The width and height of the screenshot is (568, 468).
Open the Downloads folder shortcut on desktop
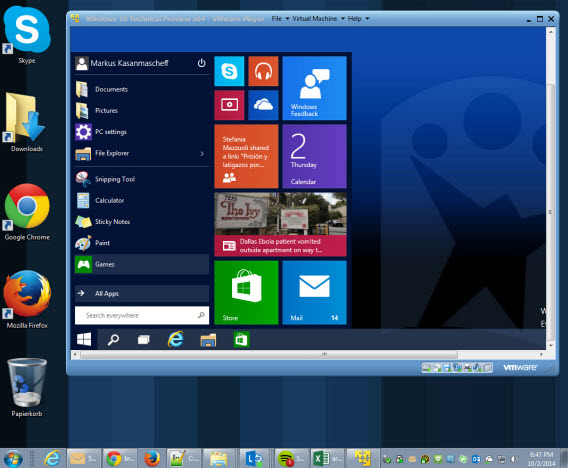(x=25, y=122)
